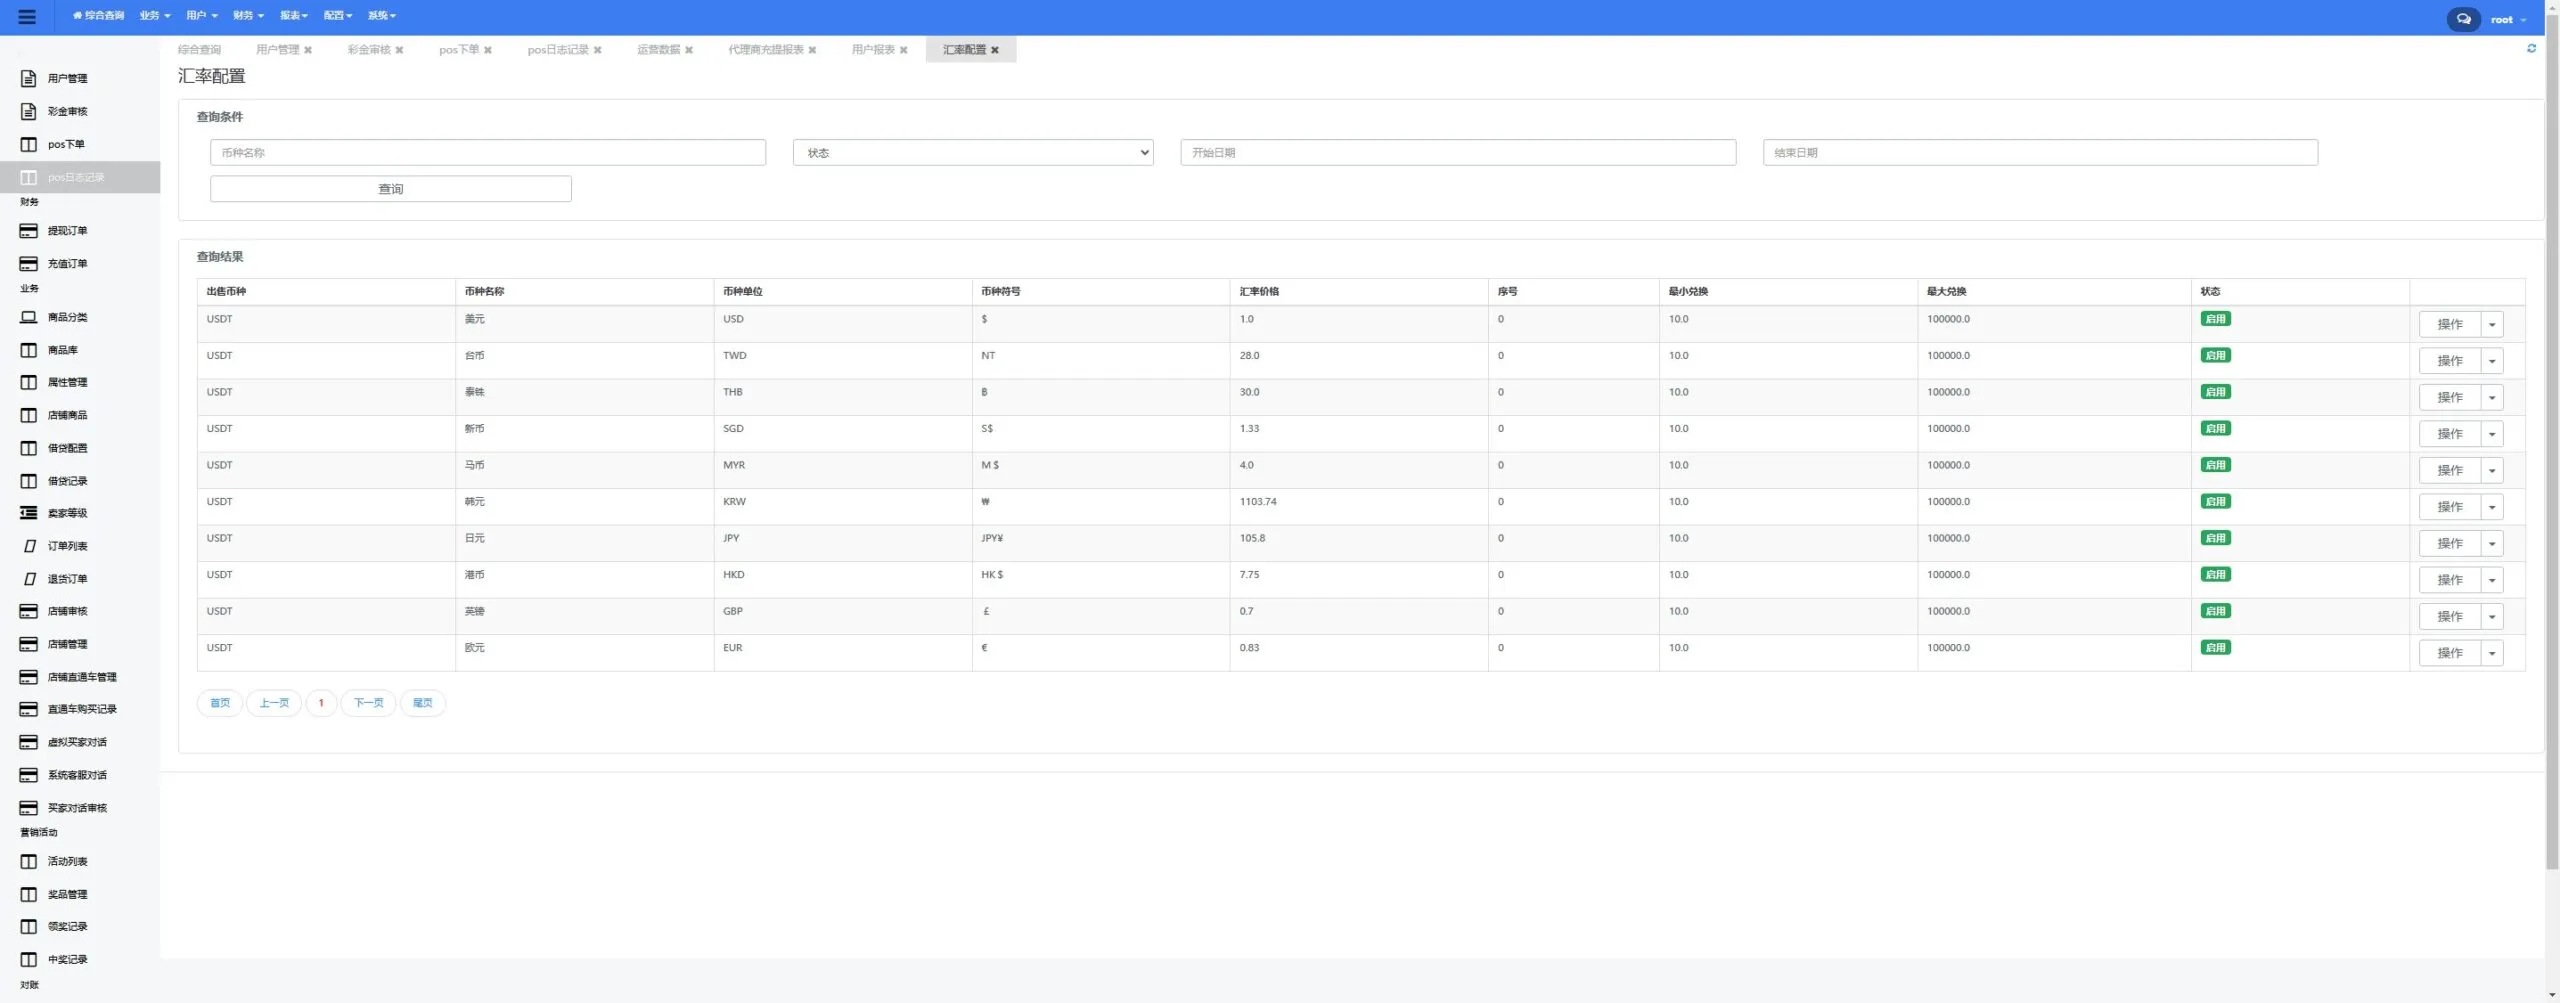Click the 卖家等级 list icon

pos(29,513)
